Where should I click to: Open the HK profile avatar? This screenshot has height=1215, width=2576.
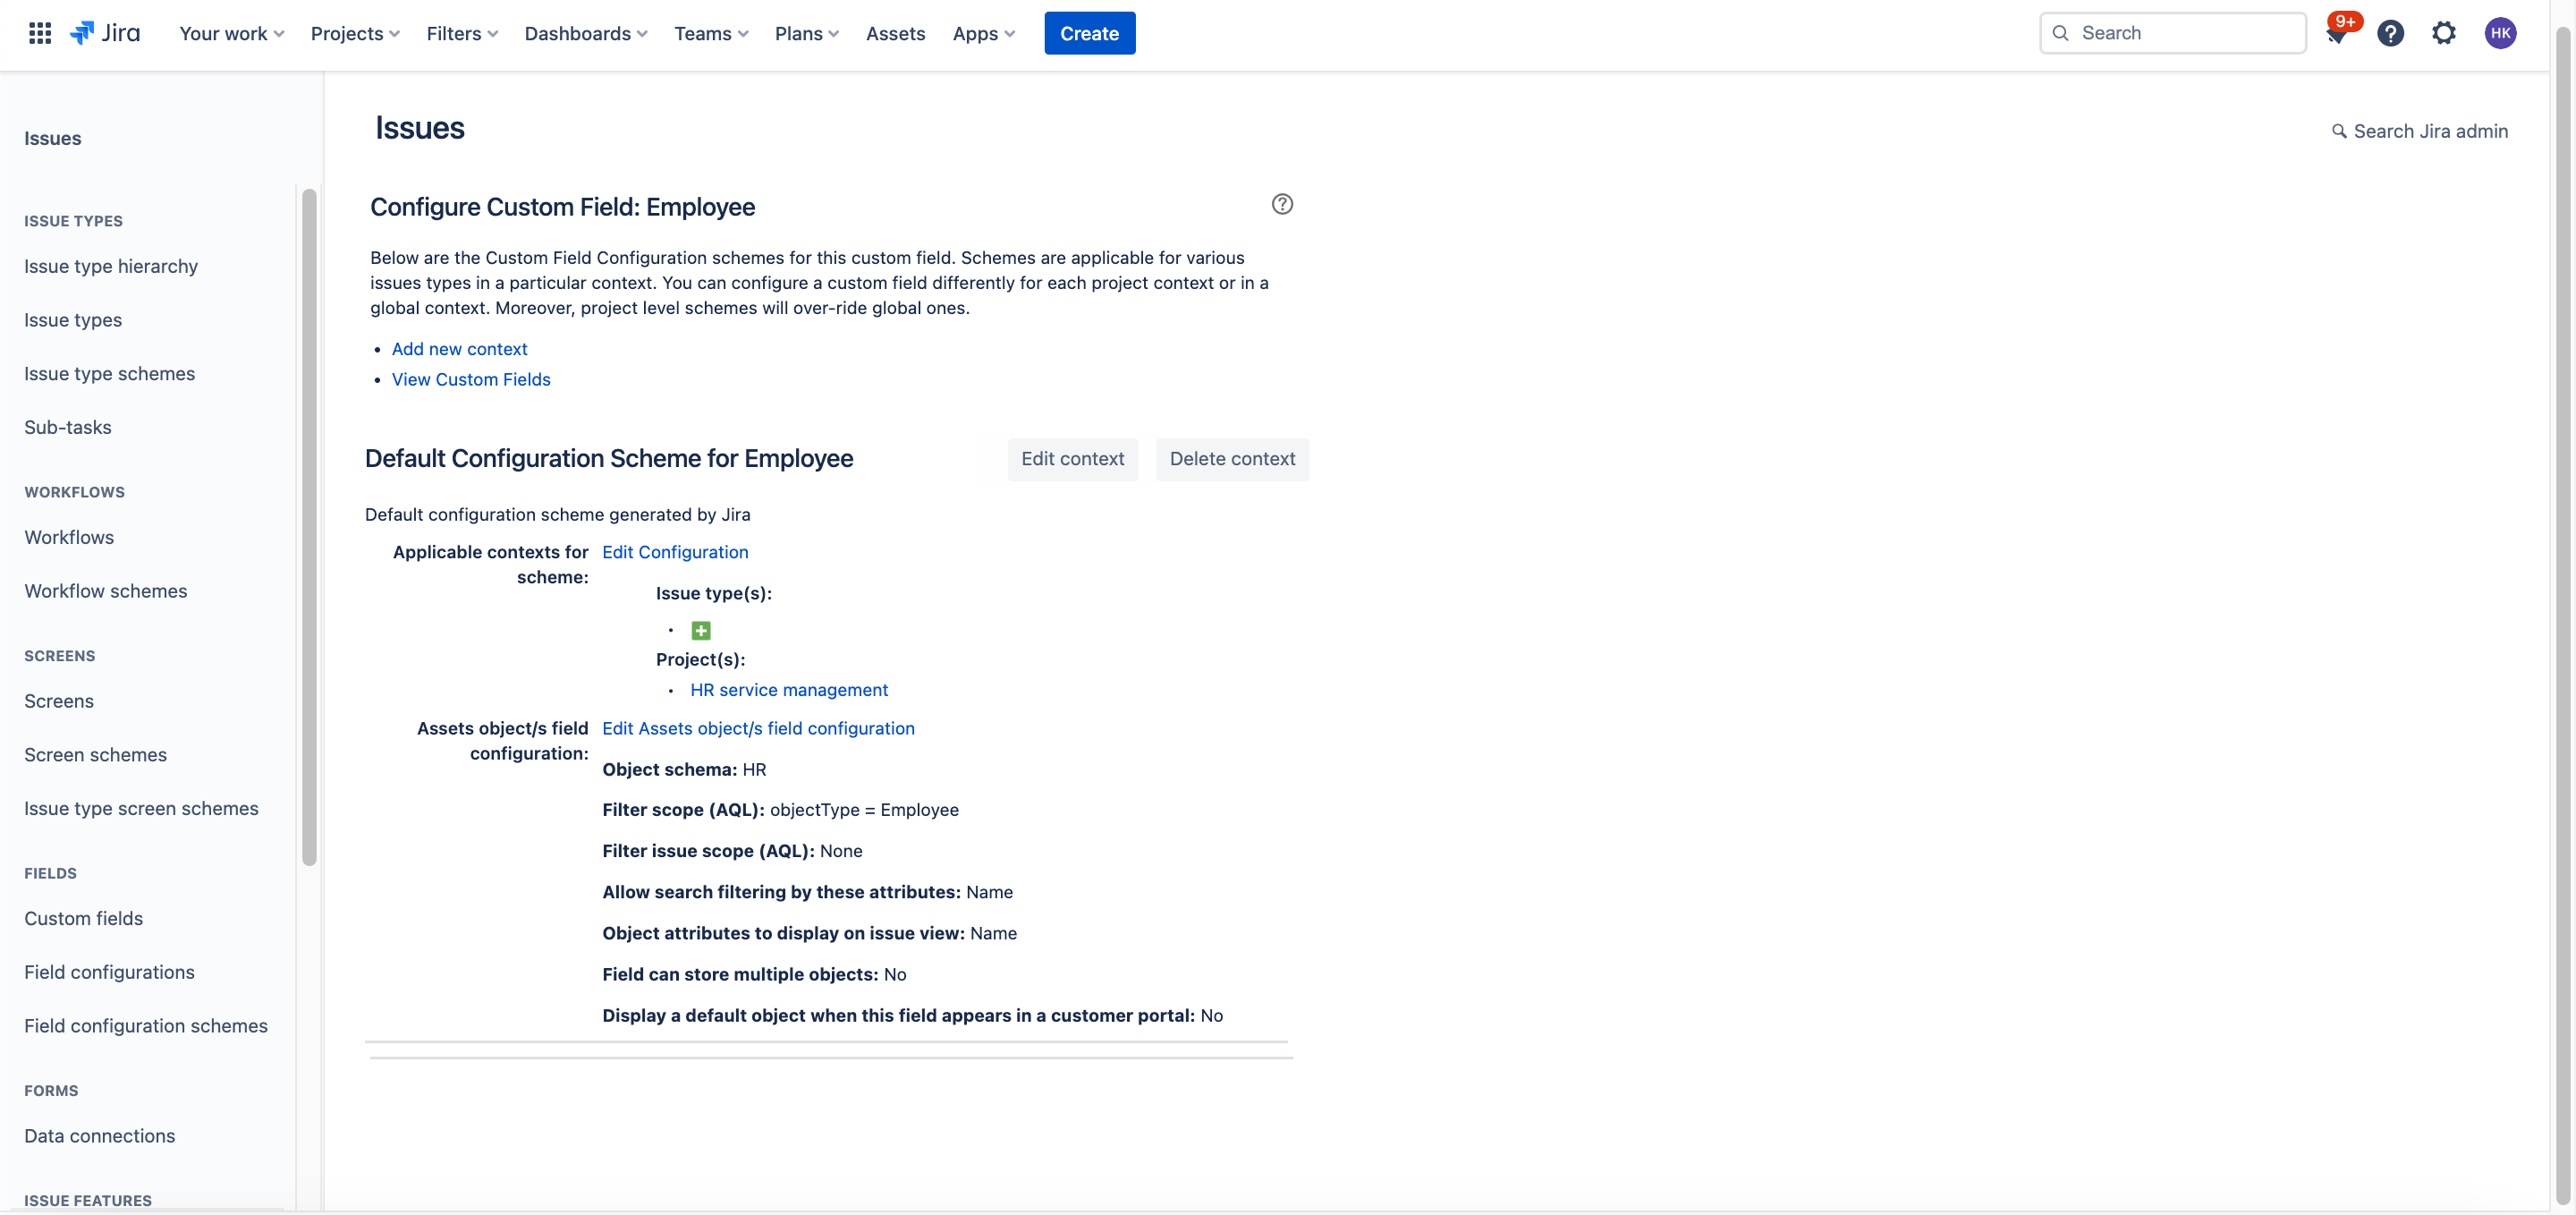[x=2500, y=33]
